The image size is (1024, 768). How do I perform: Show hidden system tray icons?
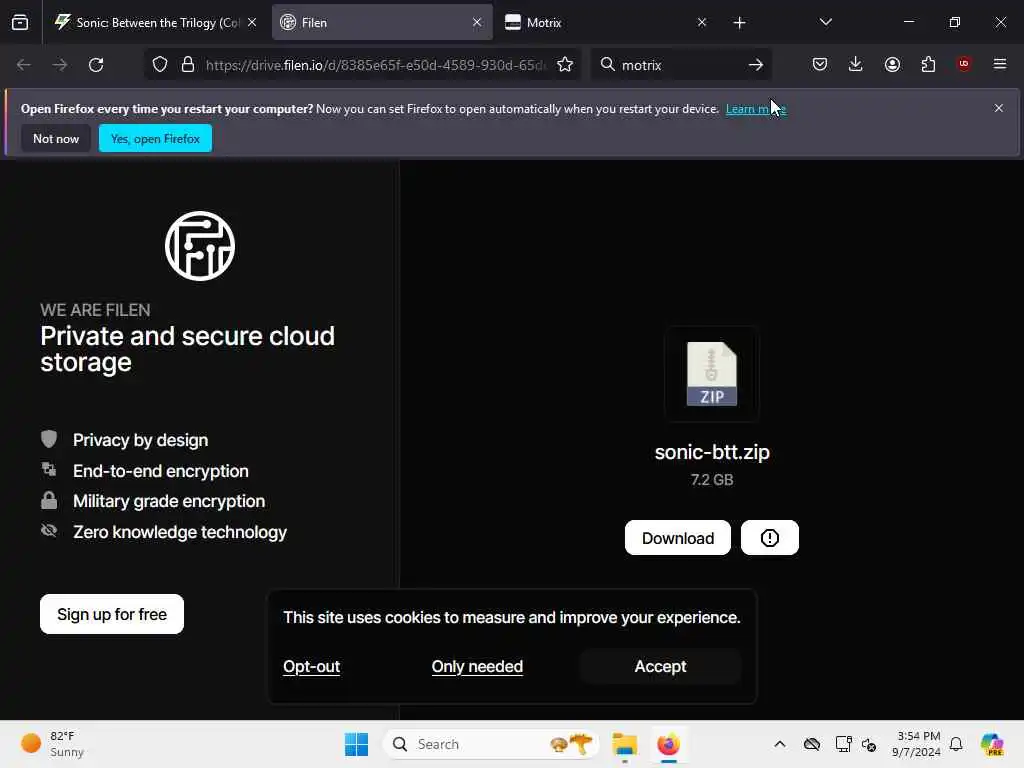click(780, 744)
